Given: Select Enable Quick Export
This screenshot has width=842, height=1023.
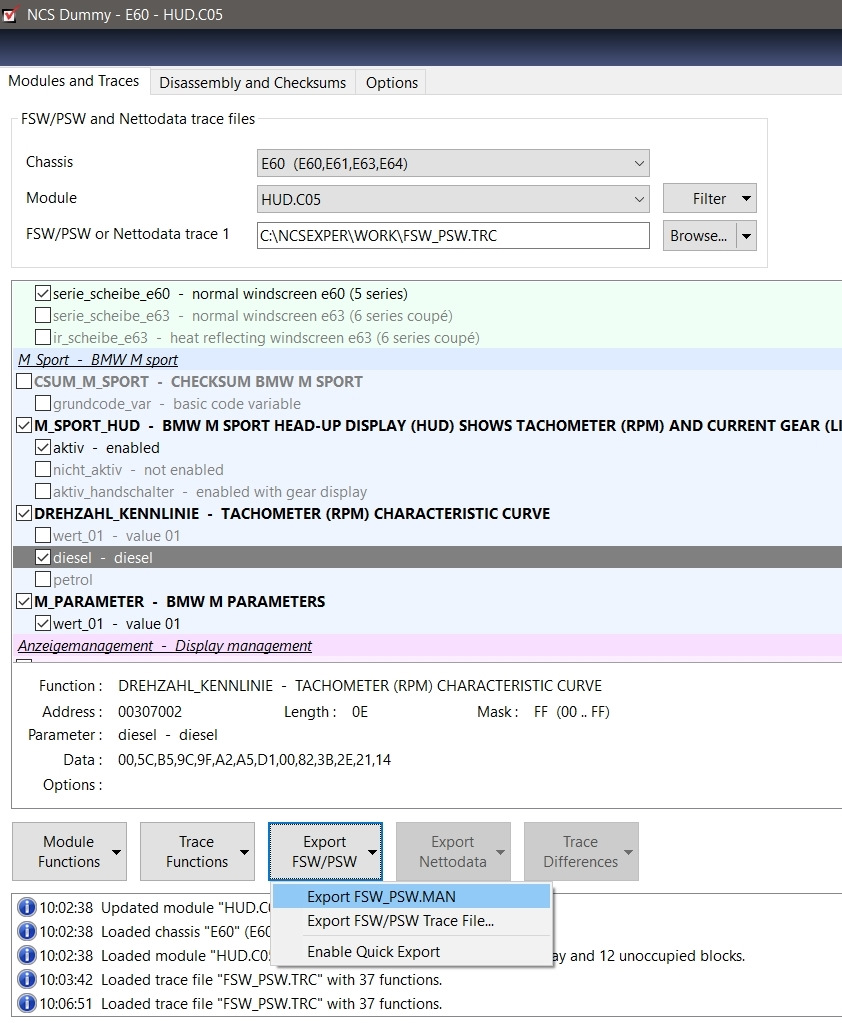Looking at the screenshot, I should 412,951.
